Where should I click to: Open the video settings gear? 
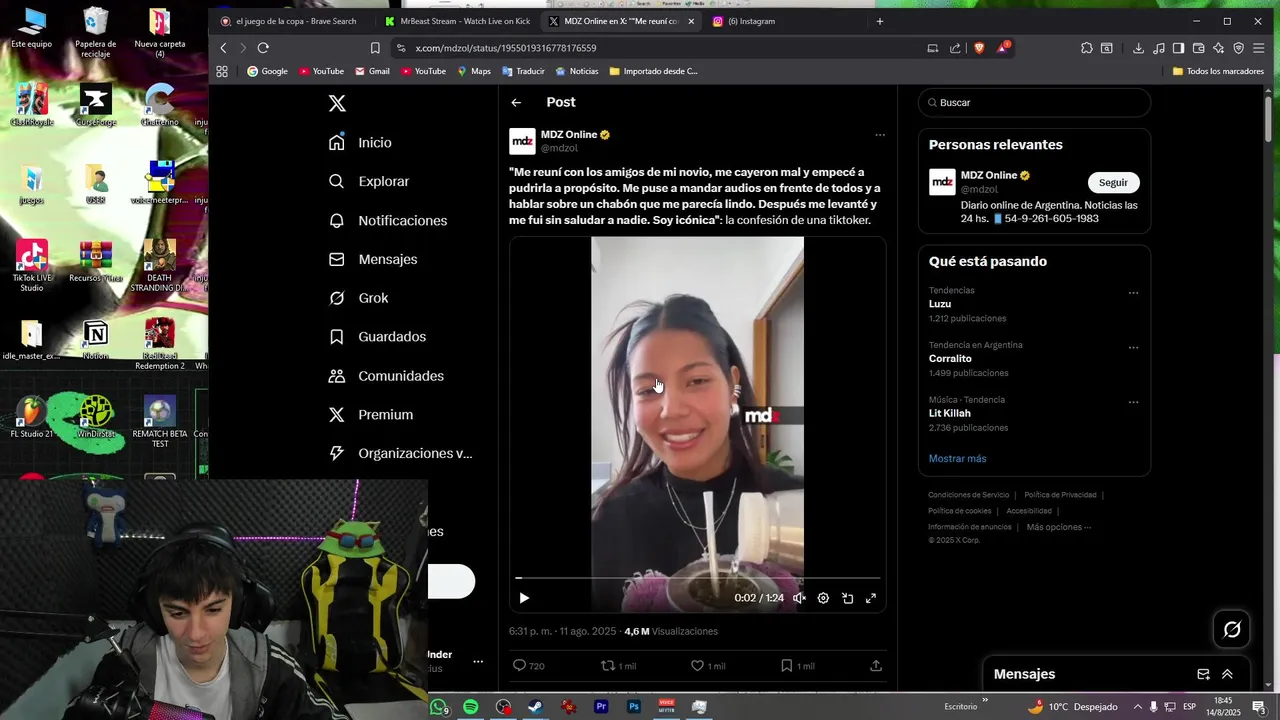click(823, 598)
